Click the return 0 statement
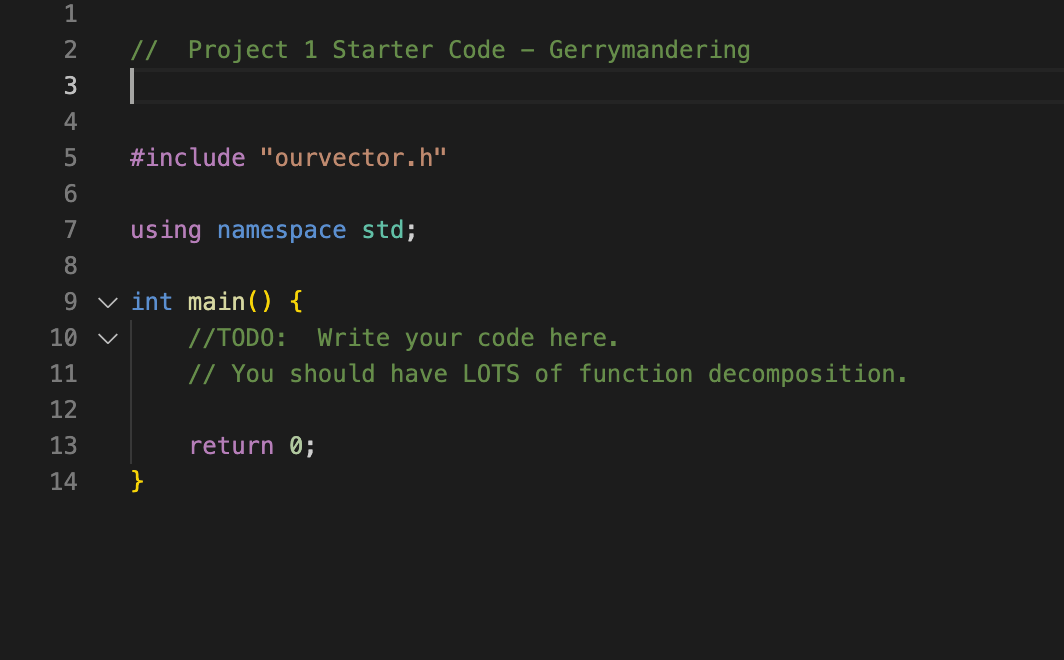The width and height of the screenshot is (1064, 660). (250, 445)
